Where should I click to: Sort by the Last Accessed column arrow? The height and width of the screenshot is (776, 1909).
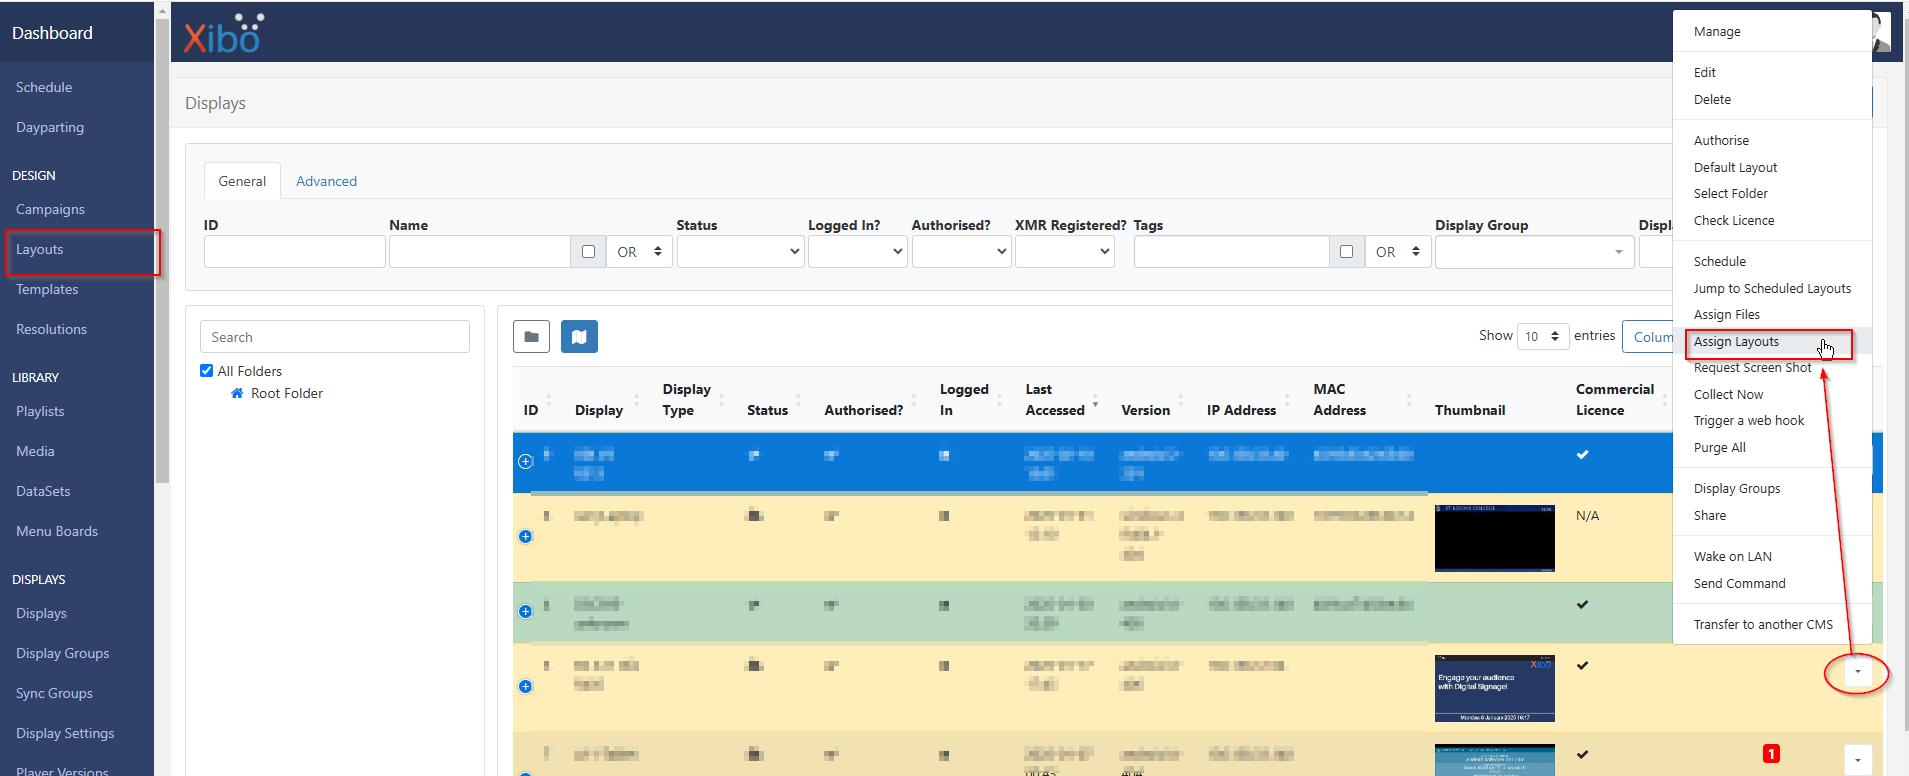(x=1095, y=401)
